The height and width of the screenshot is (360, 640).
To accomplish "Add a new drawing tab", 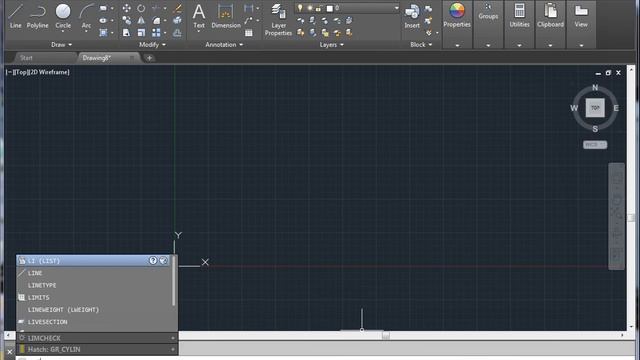I will [149, 58].
